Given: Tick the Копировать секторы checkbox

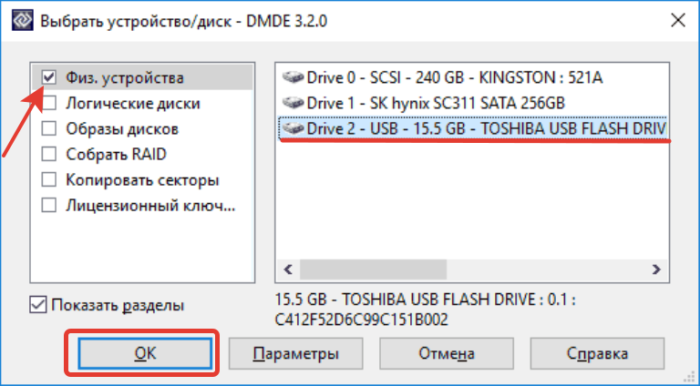Looking at the screenshot, I should click(49, 180).
